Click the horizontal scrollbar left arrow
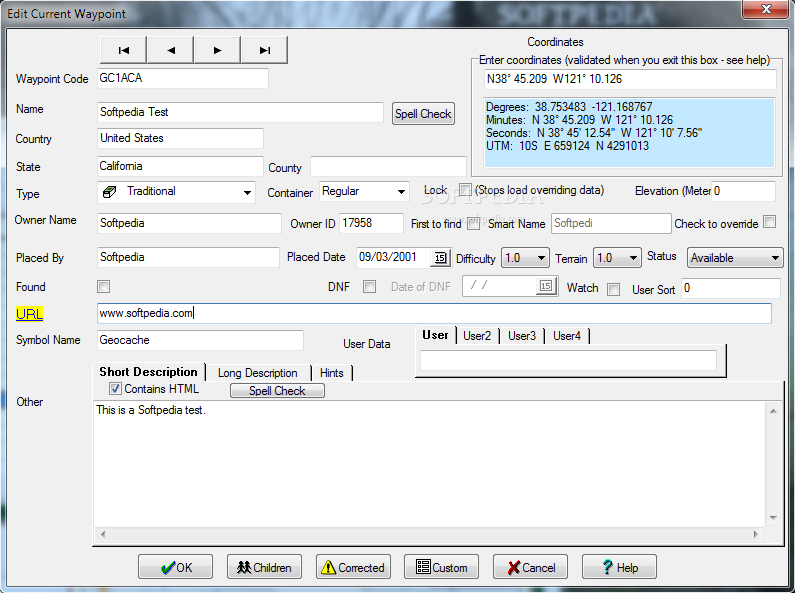Viewport: 795px width, 593px height. click(103, 534)
